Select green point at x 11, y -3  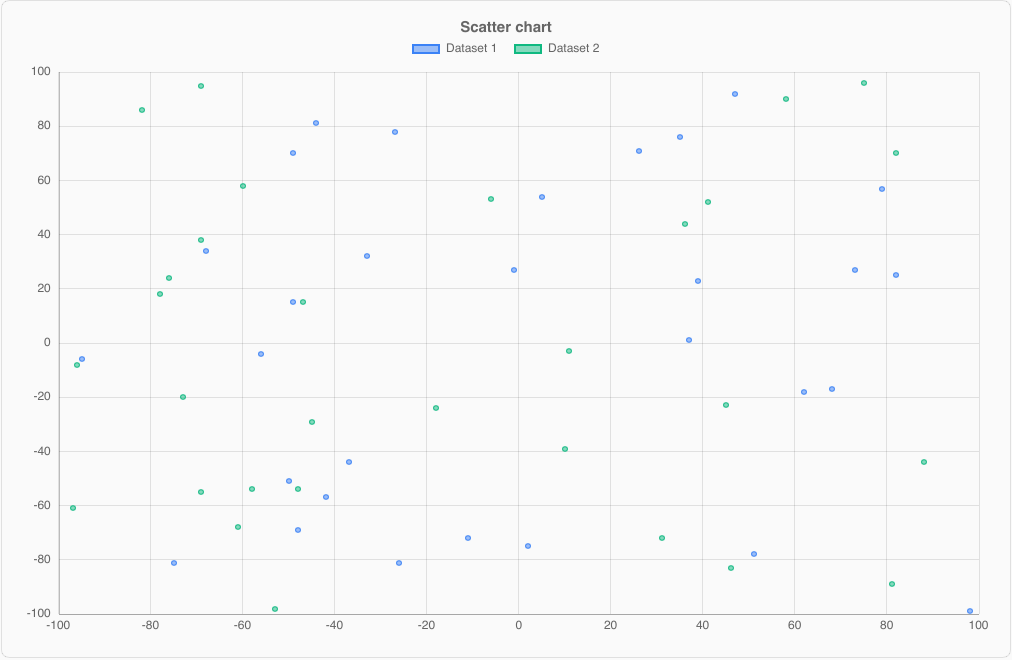[x=569, y=351]
